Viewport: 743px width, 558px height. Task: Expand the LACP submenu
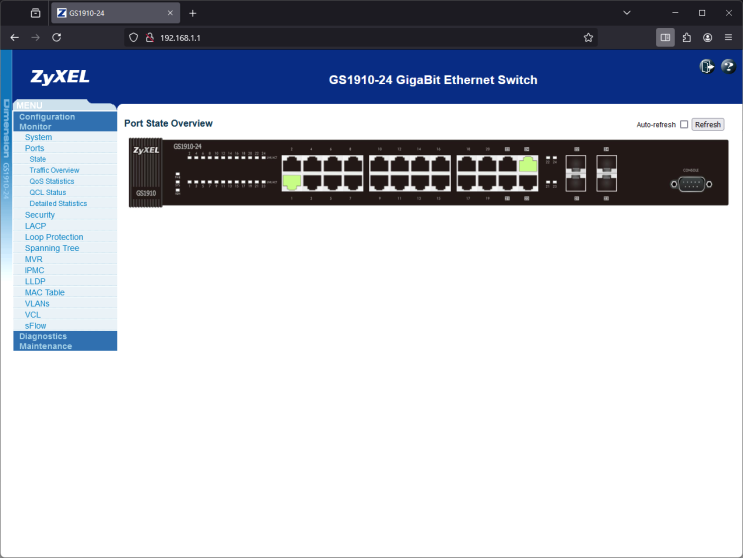pos(36,225)
